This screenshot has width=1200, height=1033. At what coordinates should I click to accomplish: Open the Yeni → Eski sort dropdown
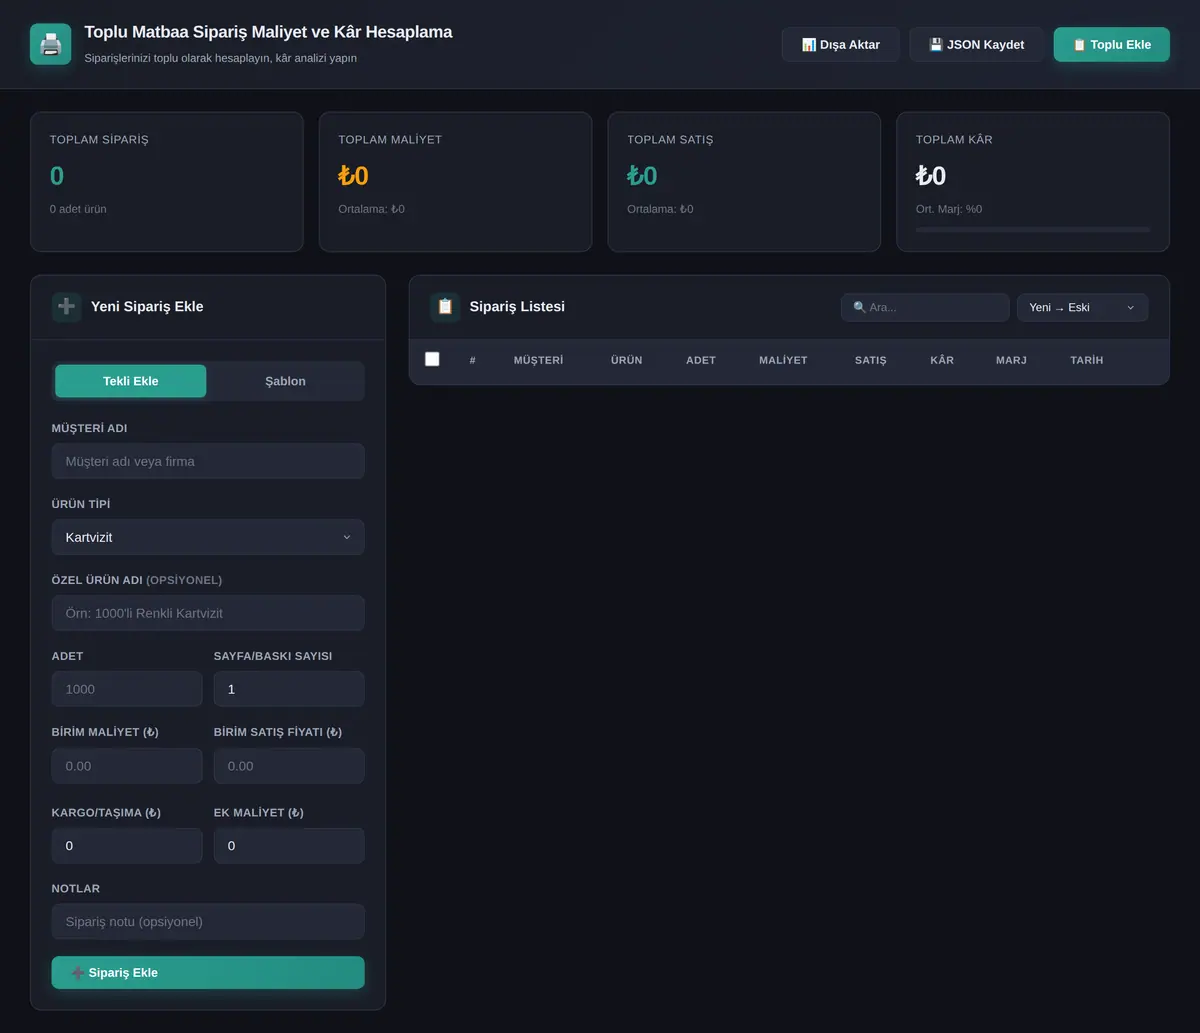click(x=1083, y=307)
